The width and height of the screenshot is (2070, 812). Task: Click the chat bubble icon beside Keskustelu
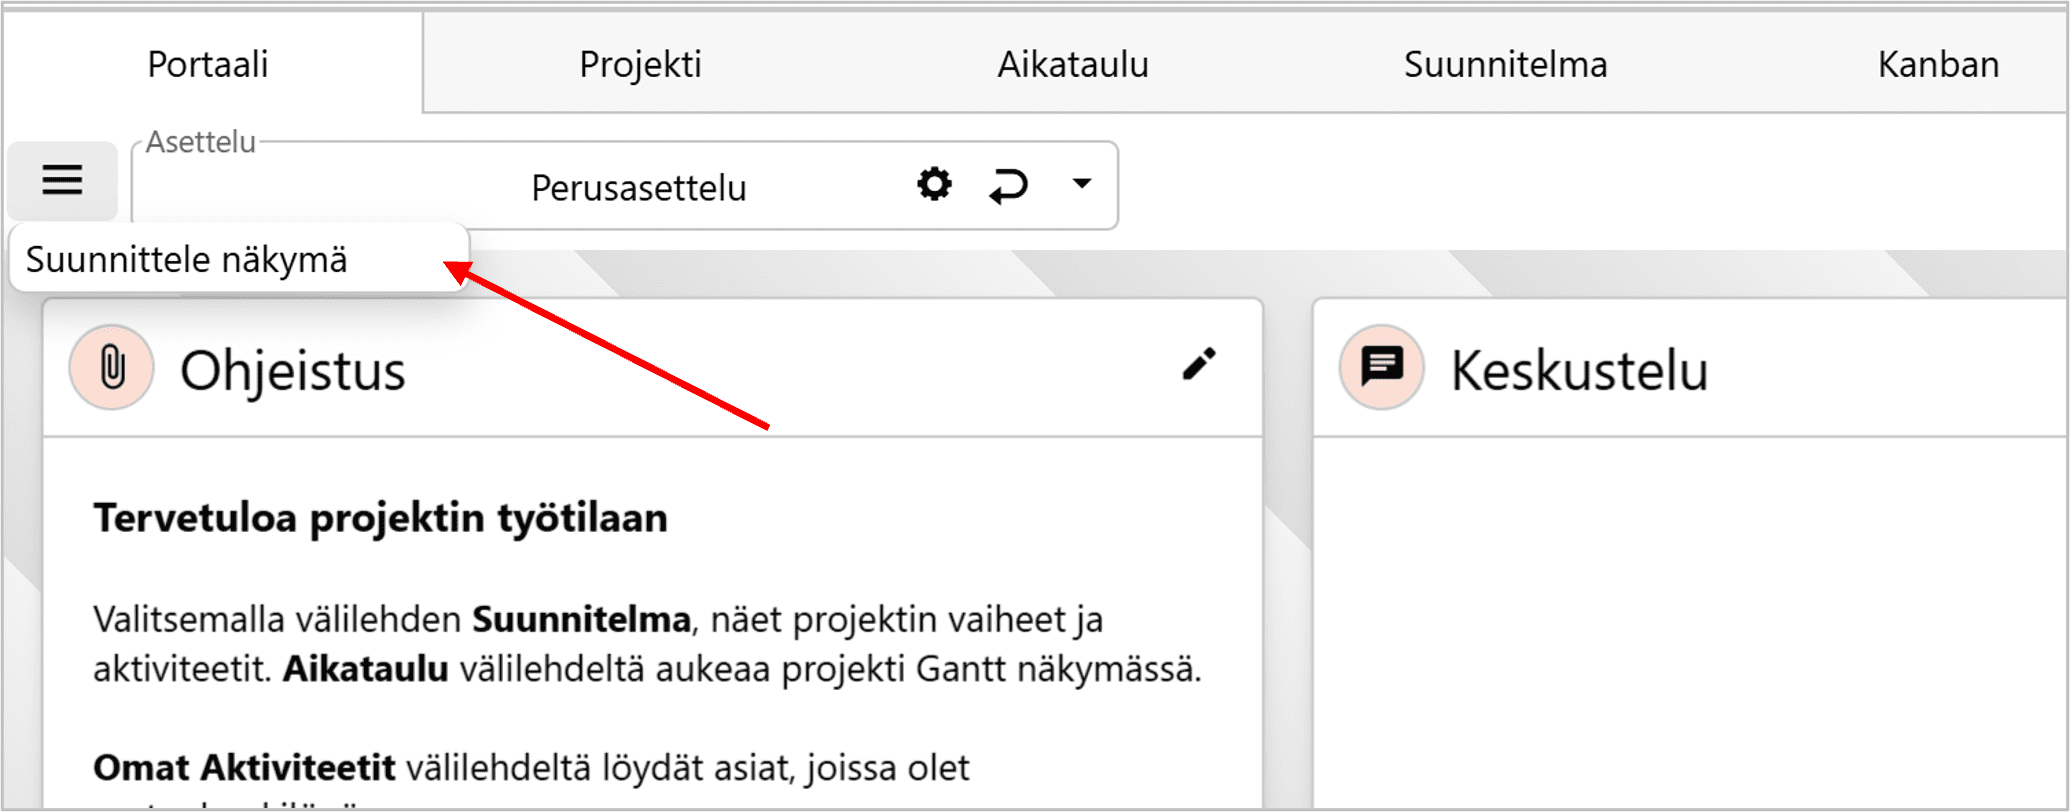pos(1382,367)
